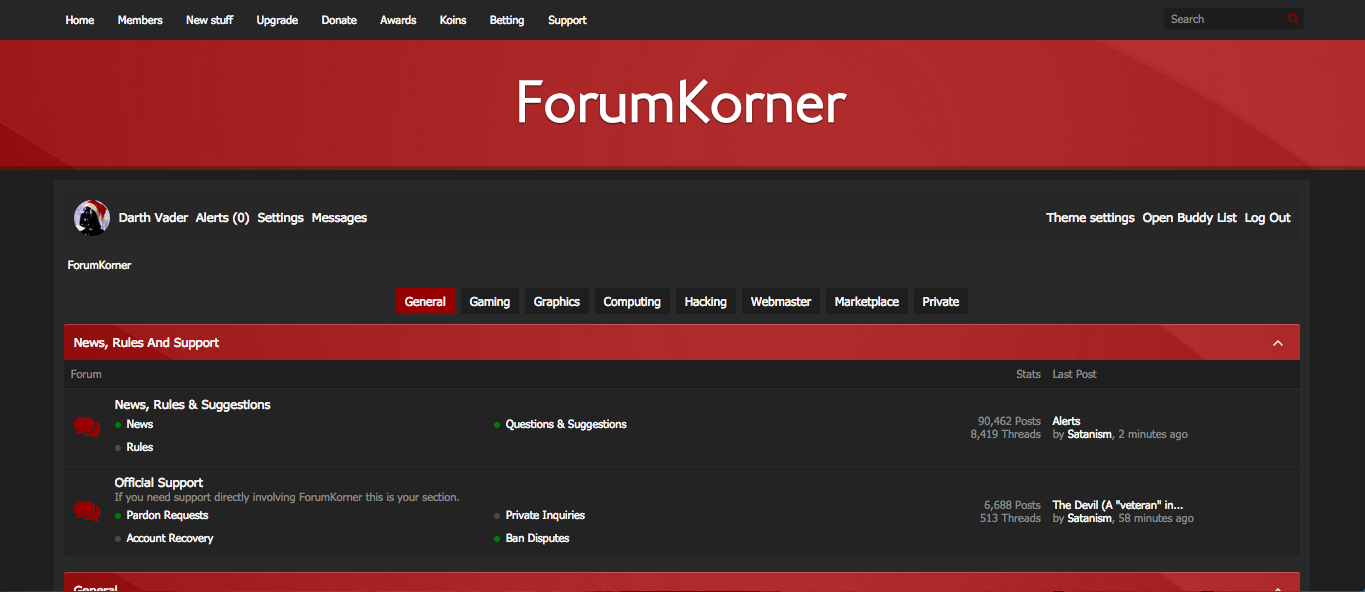Click the green dot beside Ban Disputes
Screen dimensions: 1365x592
click(497, 539)
